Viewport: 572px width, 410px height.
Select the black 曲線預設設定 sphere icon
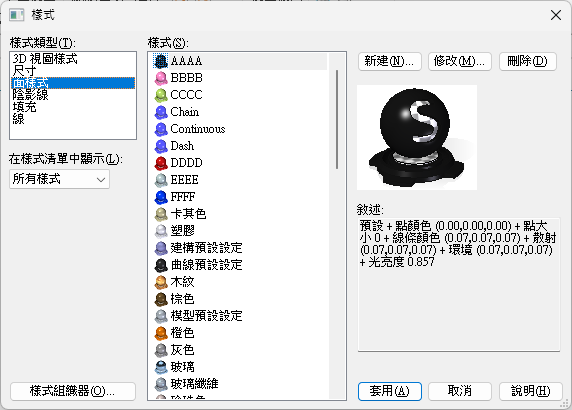pyautogui.click(x=161, y=265)
